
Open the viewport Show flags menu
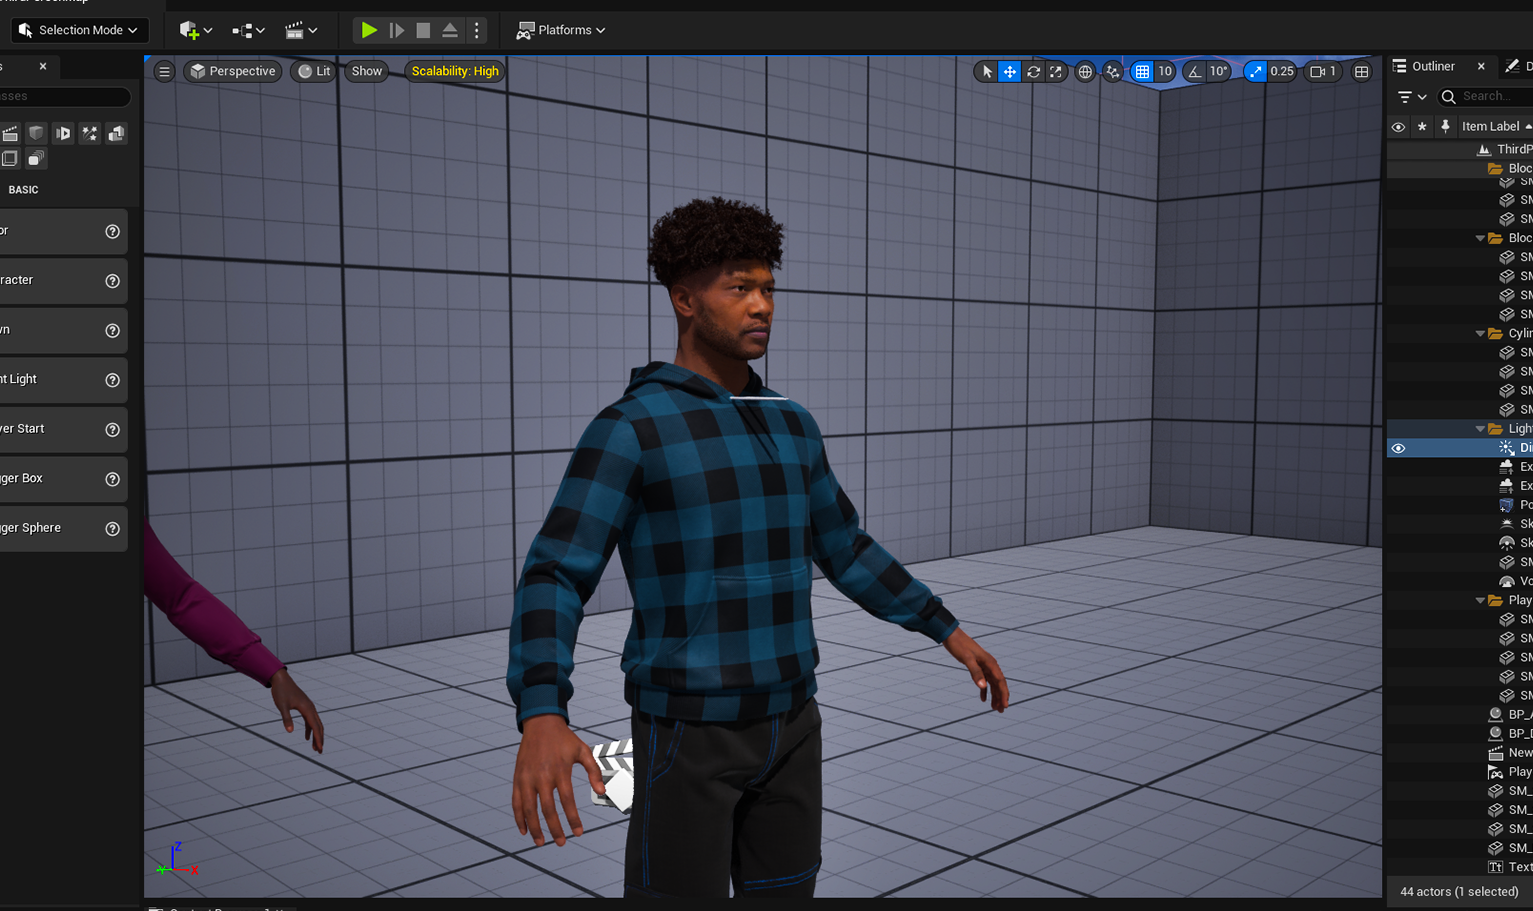tap(367, 71)
